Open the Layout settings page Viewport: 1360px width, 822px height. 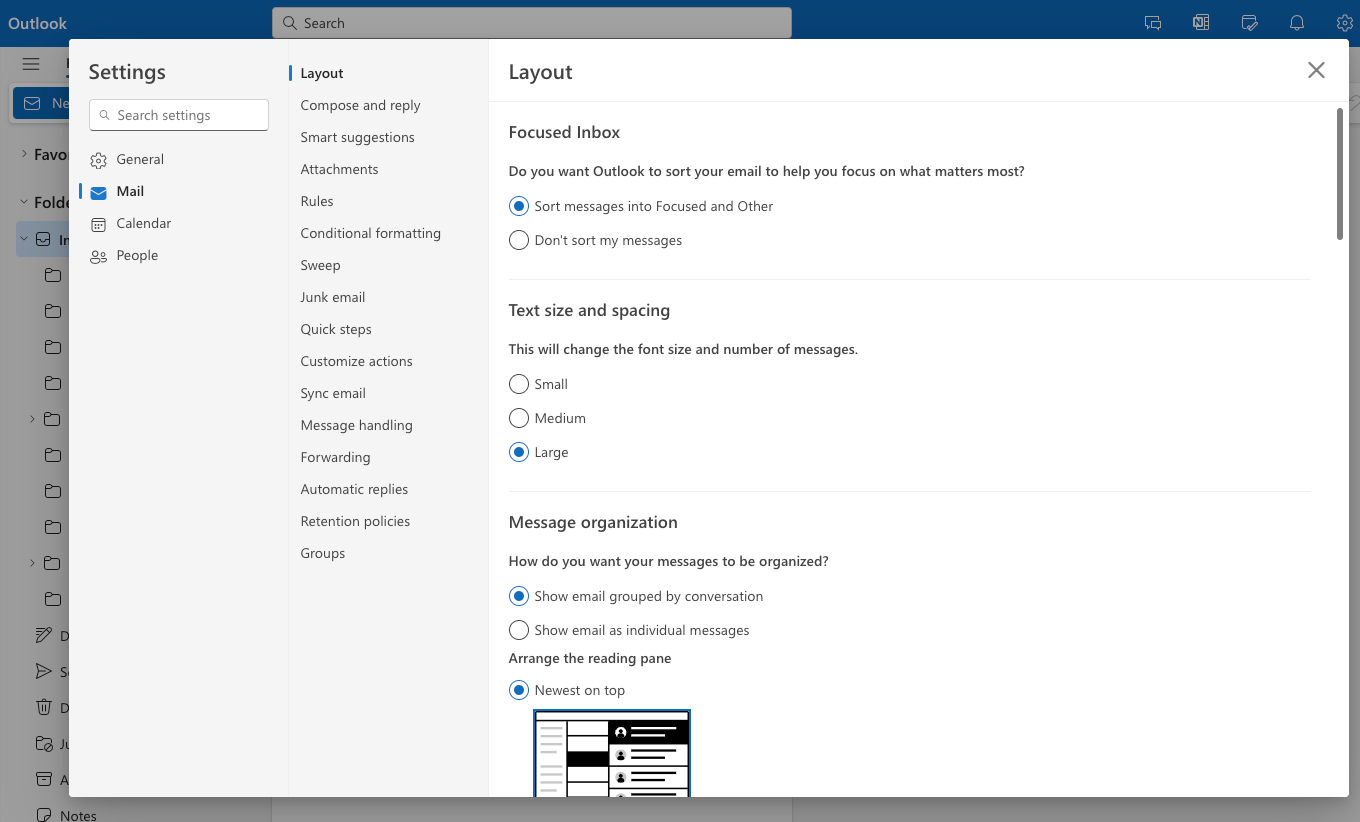click(322, 73)
